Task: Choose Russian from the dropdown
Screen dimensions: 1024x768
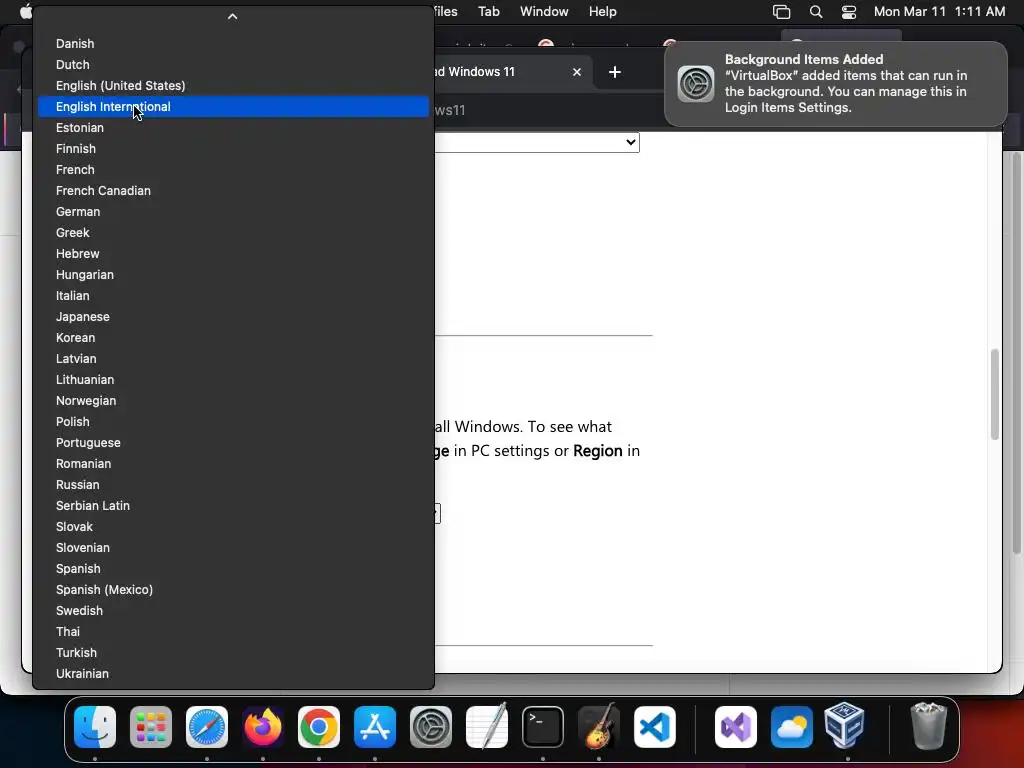Action: pyautogui.click(x=233, y=485)
